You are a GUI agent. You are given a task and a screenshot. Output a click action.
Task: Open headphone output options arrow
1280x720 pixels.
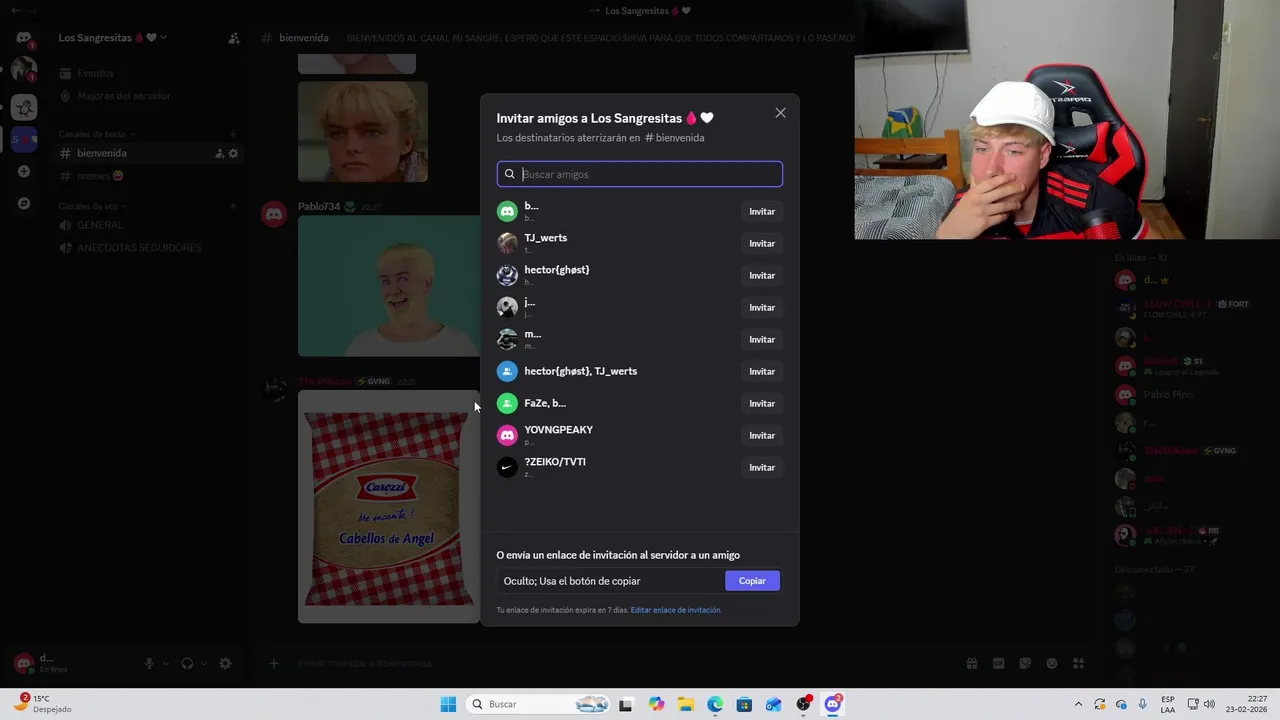[204, 663]
